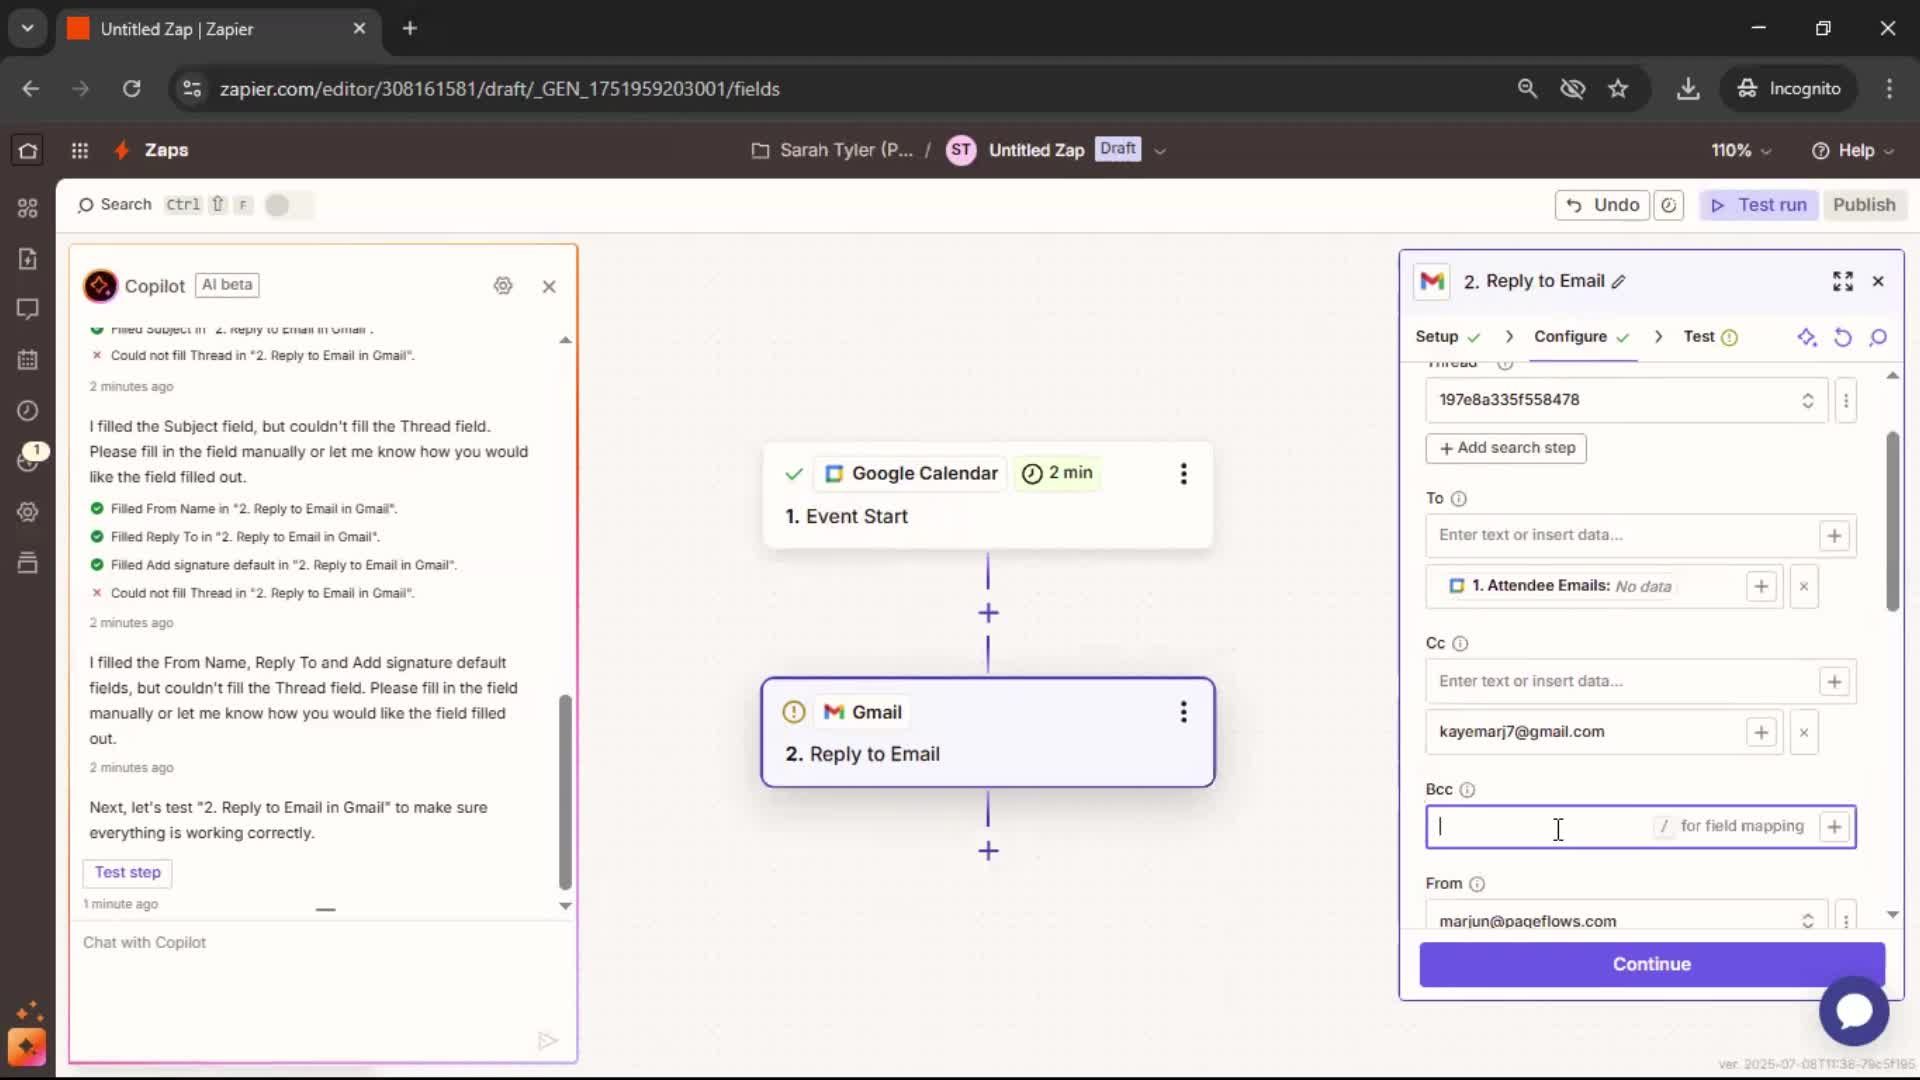Open the support chat bubble
This screenshot has width=1920, height=1080.
point(1854,1011)
